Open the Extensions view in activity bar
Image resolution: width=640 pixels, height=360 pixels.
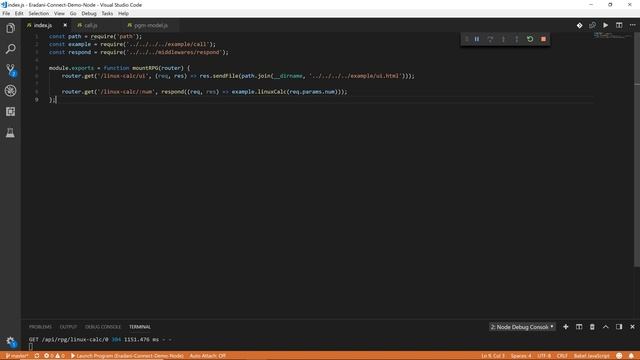point(10,111)
